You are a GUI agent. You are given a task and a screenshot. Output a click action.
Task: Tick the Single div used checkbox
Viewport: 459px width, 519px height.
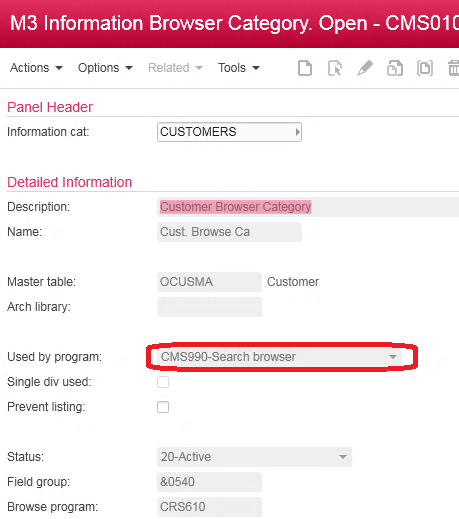tap(163, 382)
